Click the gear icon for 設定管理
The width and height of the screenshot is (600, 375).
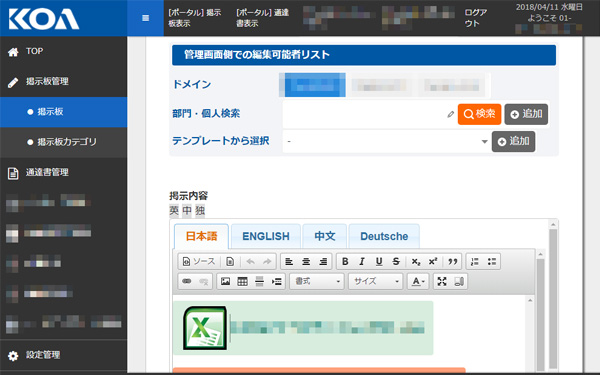coord(13,356)
